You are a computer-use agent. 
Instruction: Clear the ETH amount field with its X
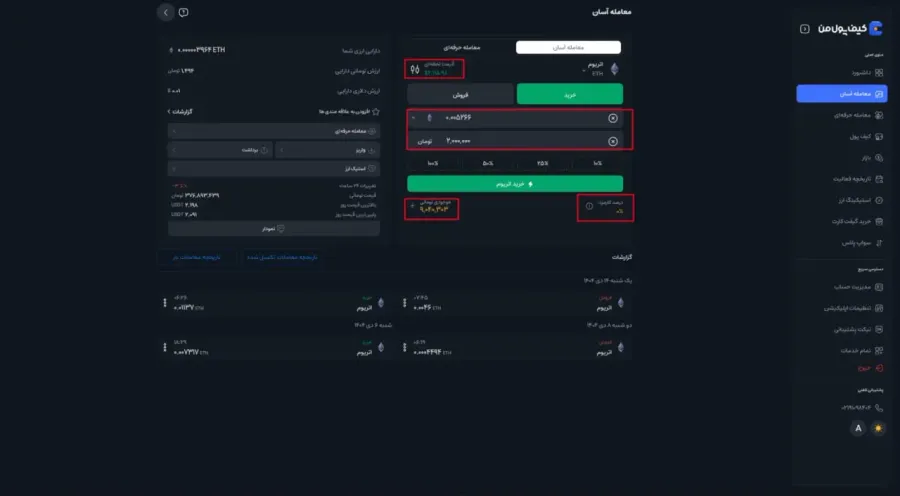click(x=613, y=118)
